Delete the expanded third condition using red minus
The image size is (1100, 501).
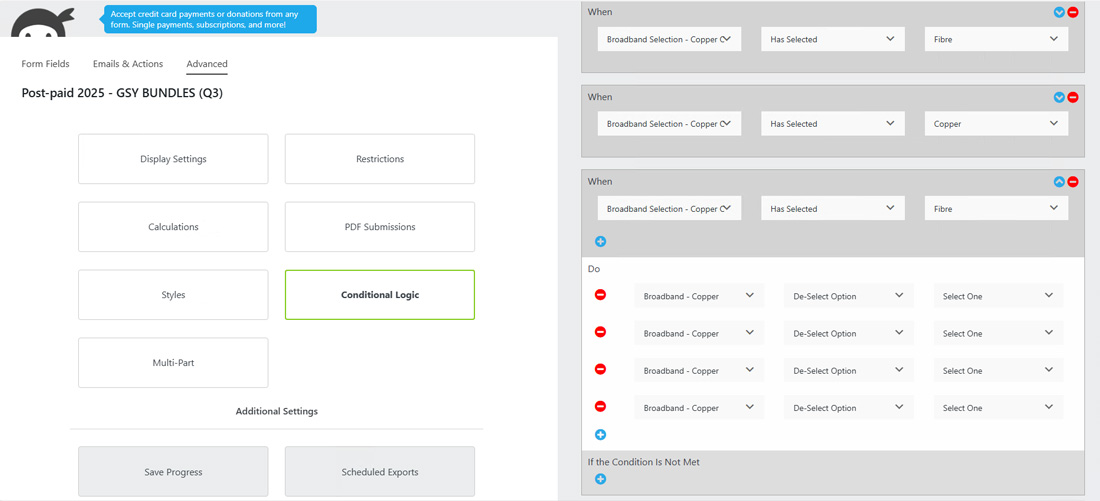[x=1073, y=182]
